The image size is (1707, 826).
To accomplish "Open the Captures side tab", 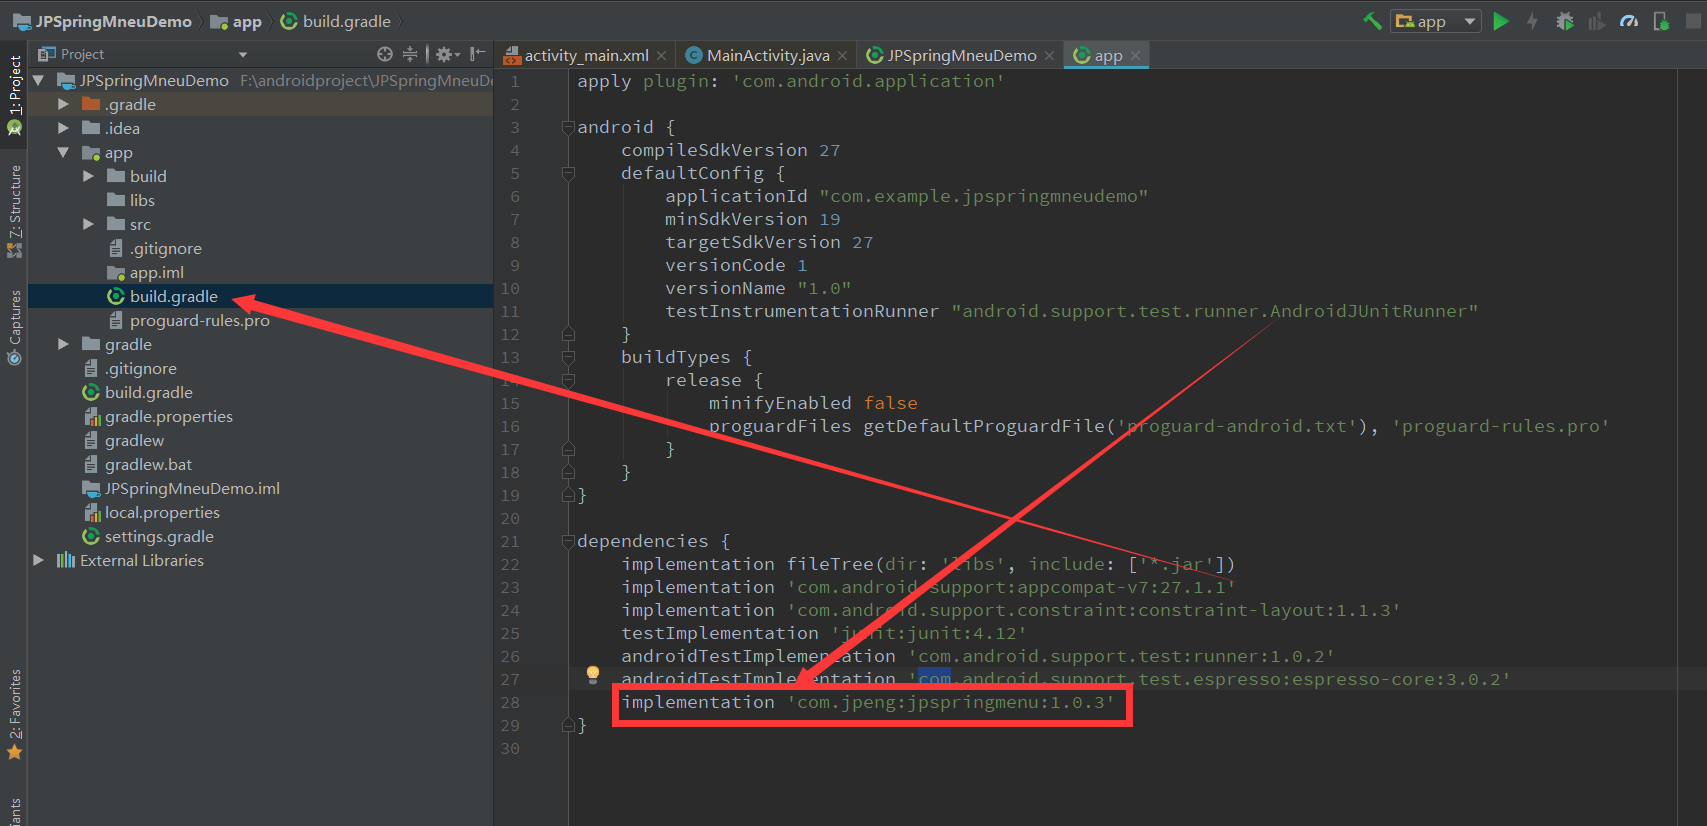I will [14, 327].
